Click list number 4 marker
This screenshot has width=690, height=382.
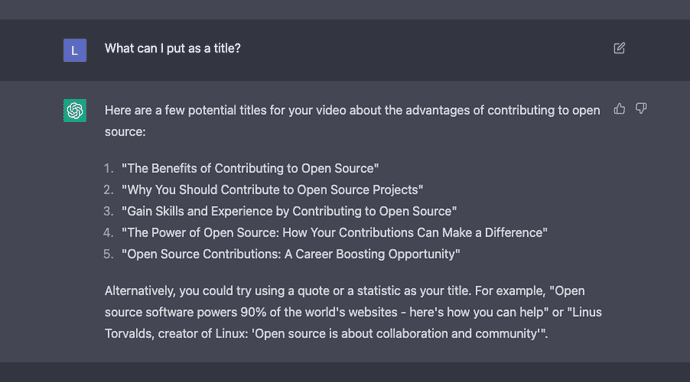[108, 233]
